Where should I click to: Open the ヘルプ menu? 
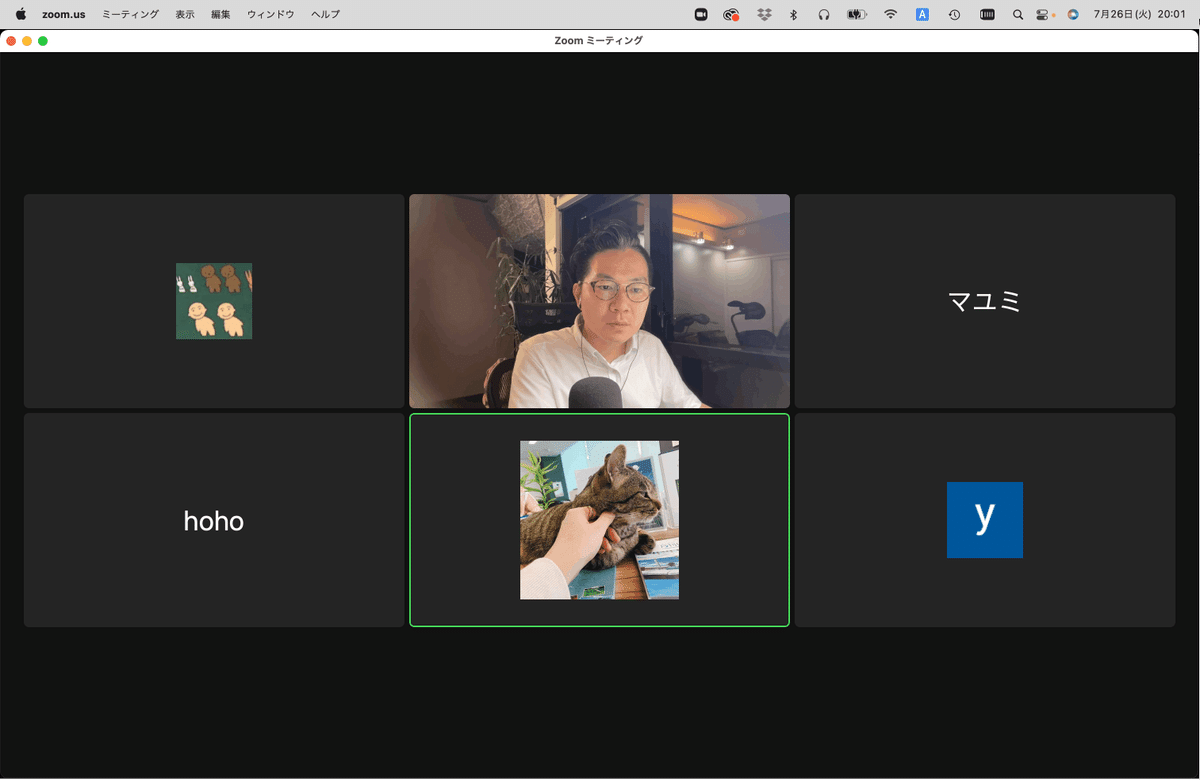[x=326, y=14]
